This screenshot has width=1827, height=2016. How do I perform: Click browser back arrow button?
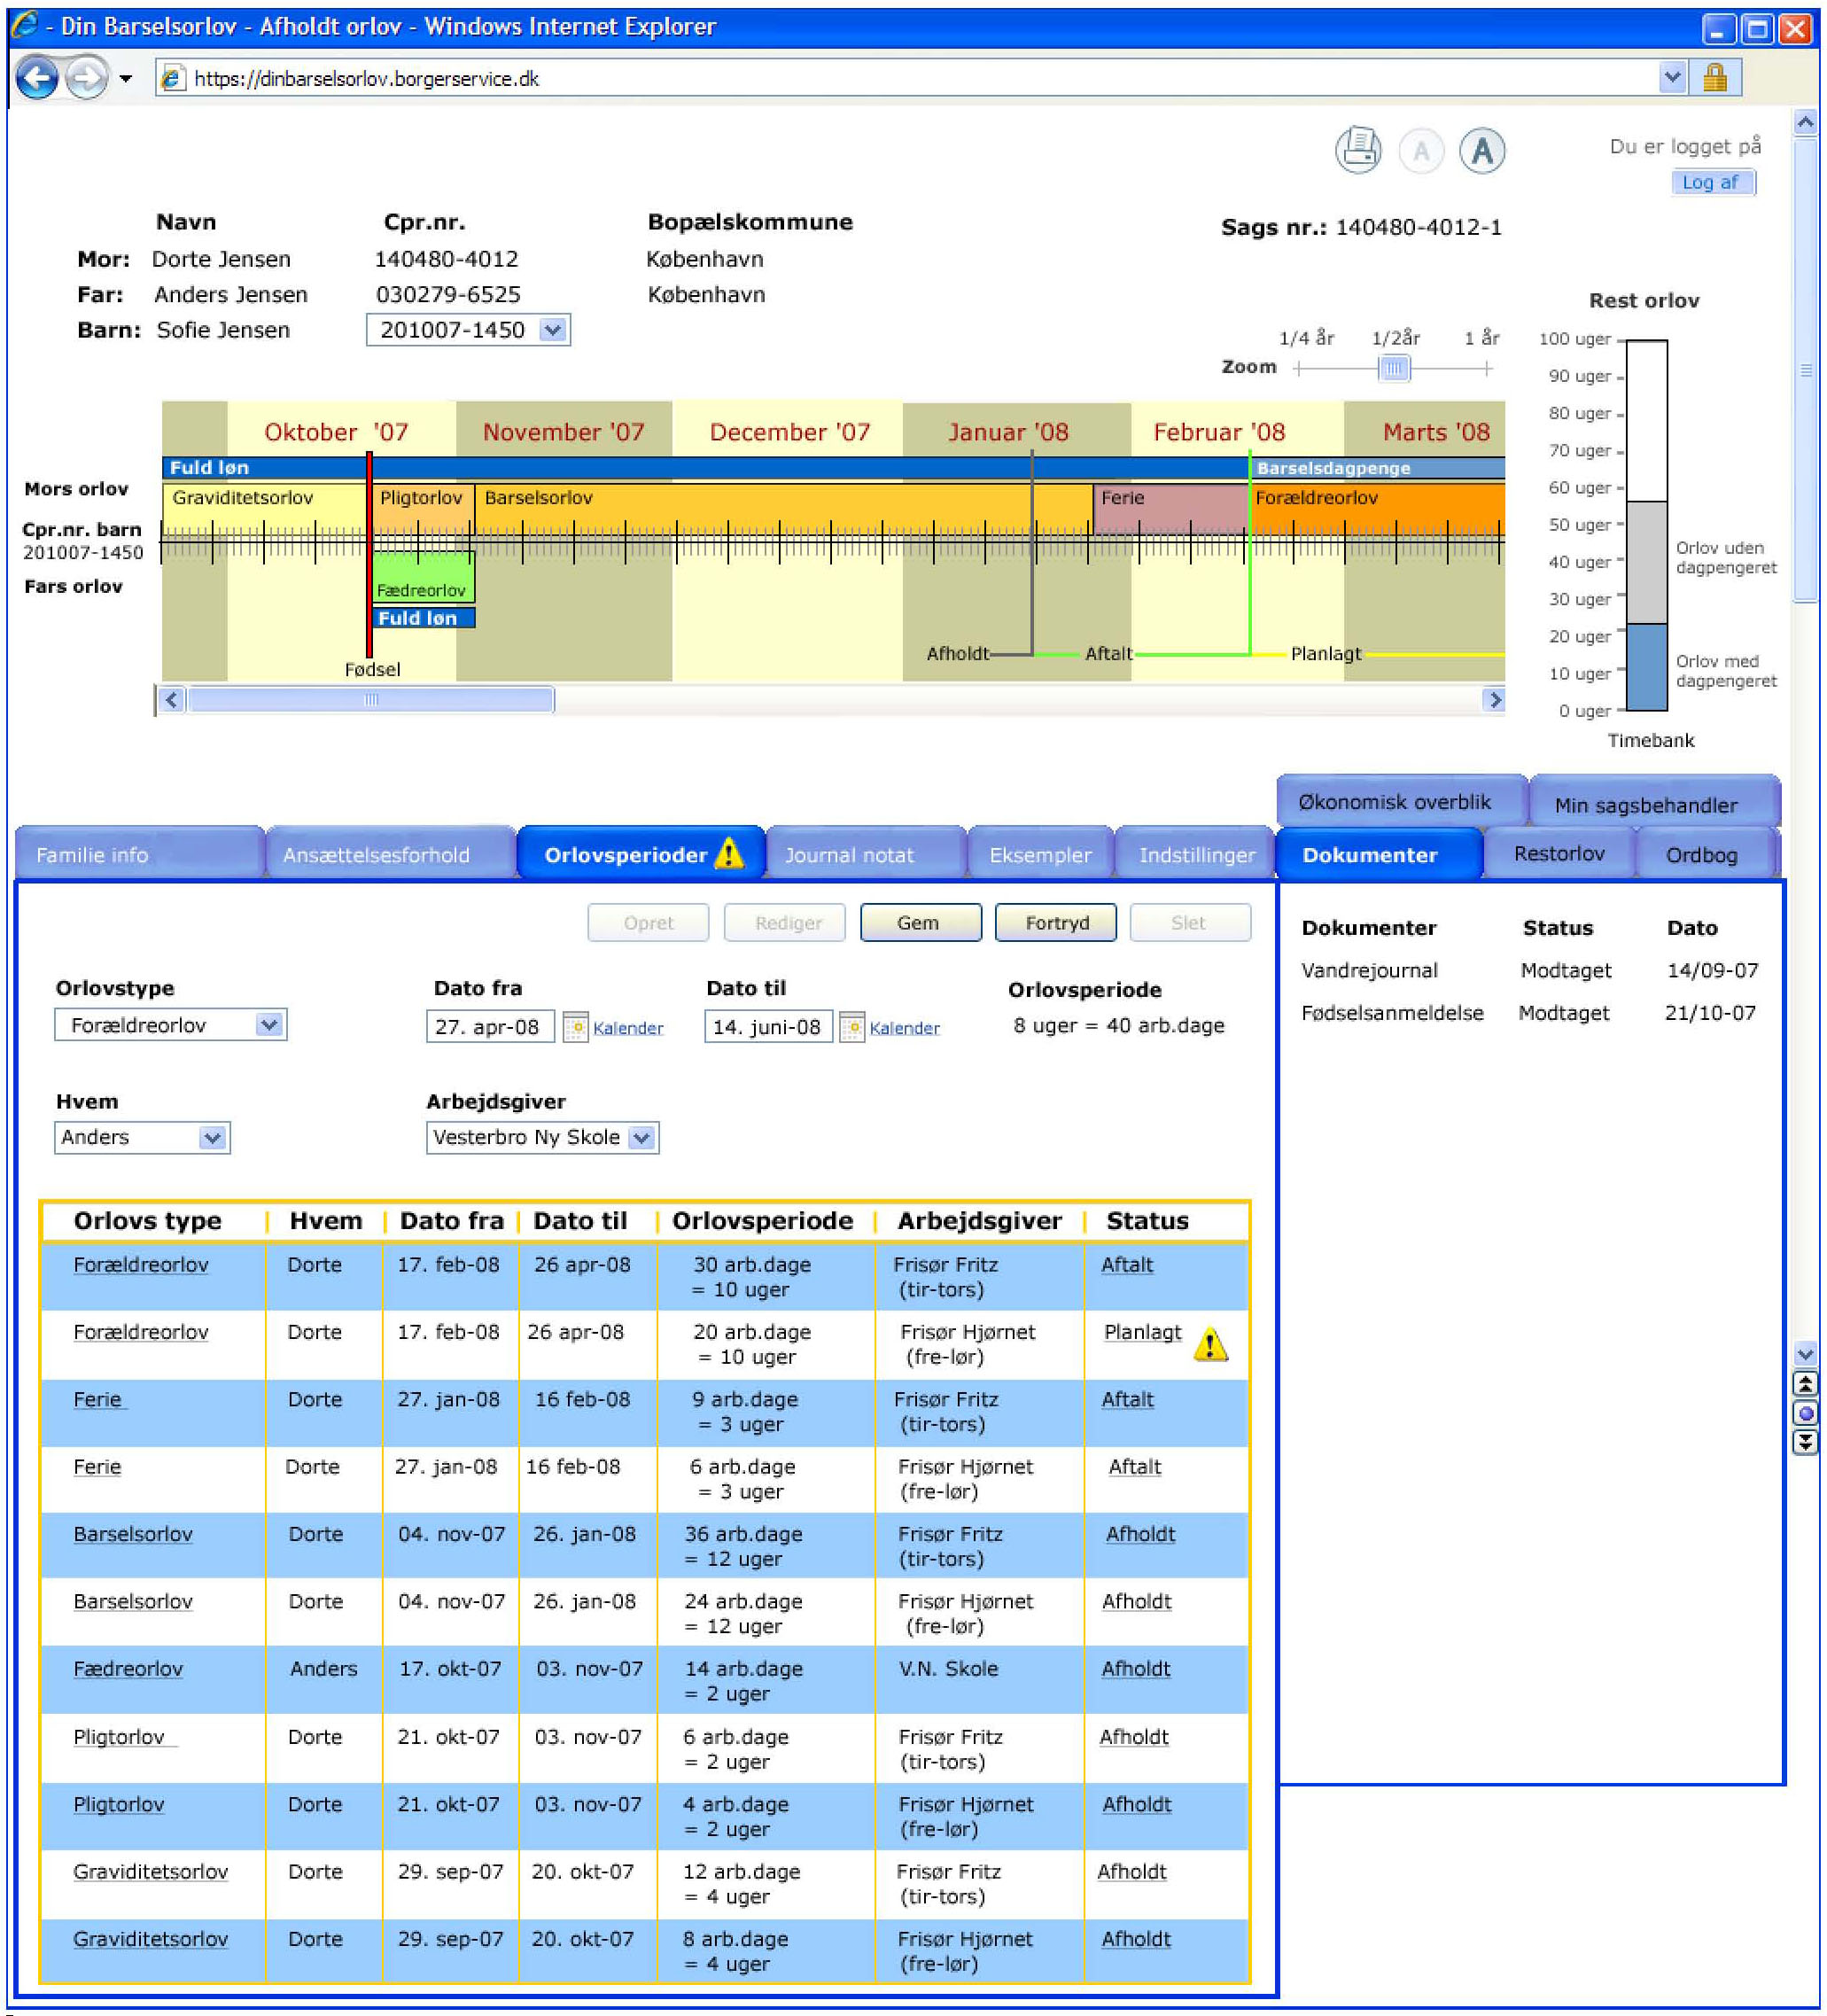38,78
